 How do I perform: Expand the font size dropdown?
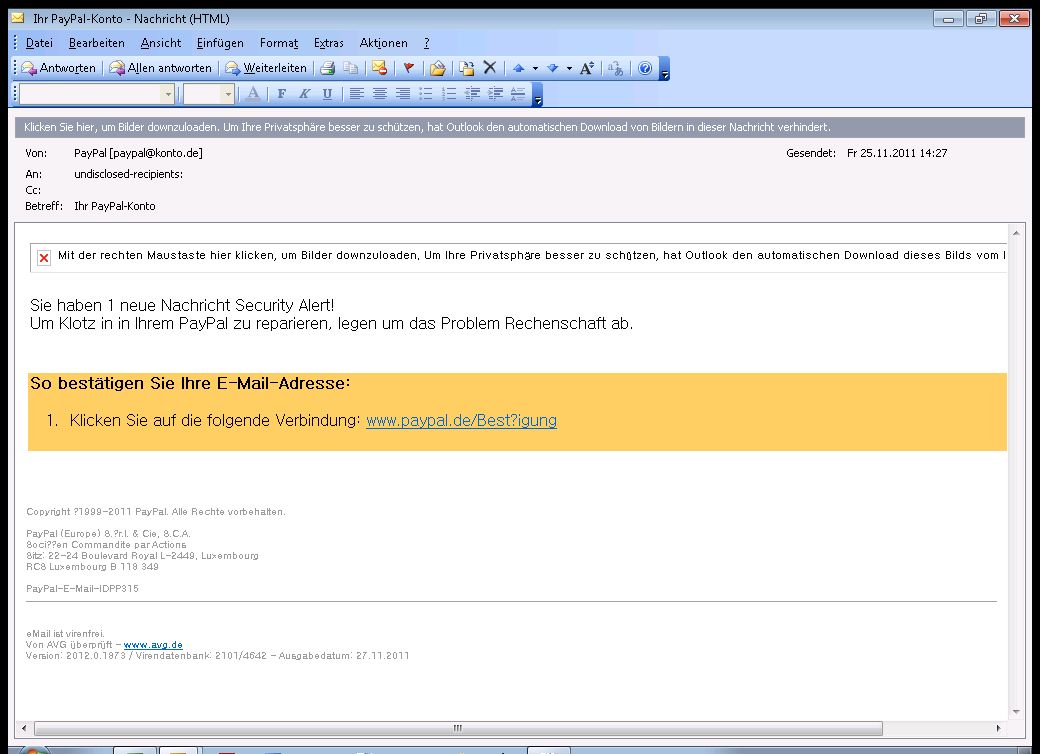[x=228, y=94]
